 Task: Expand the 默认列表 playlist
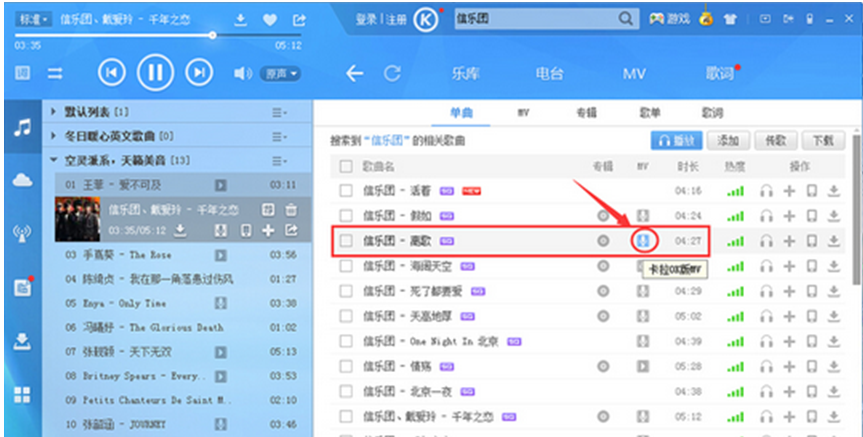[53, 112]
